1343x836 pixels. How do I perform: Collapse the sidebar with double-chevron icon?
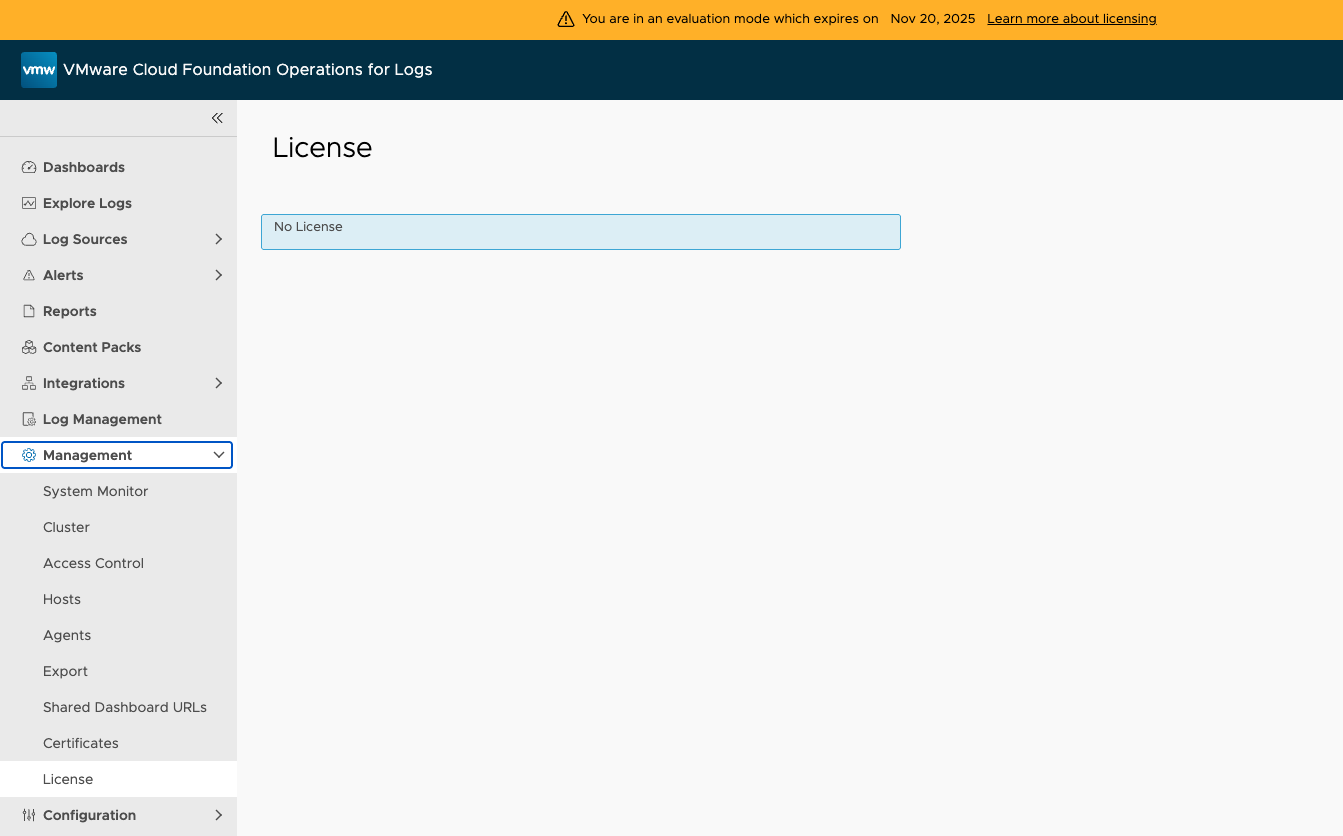tap(217, 118)
